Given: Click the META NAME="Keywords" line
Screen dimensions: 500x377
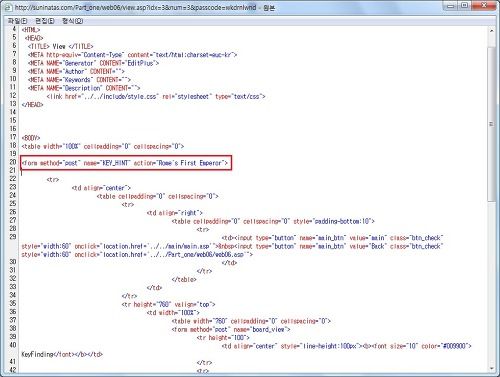Looking at the screenshot, I should point(79,80).
